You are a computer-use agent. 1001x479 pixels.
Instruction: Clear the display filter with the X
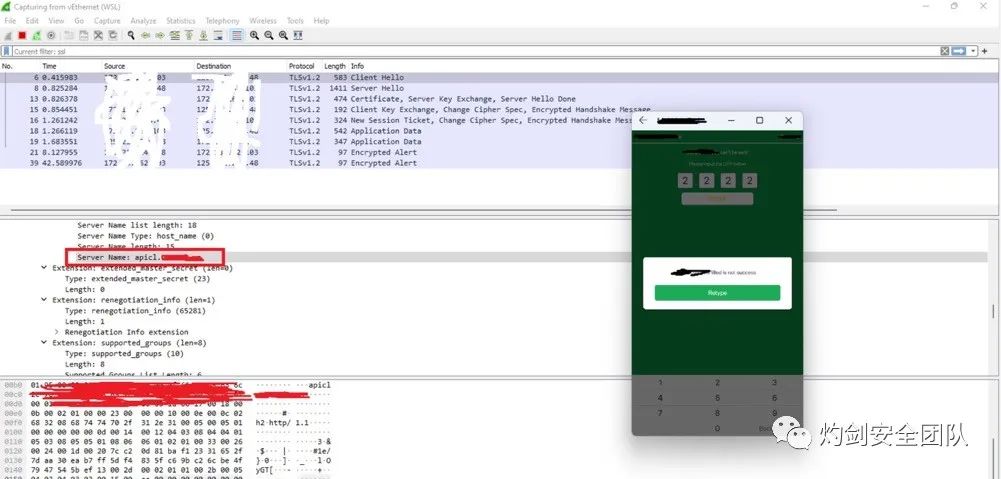coord(944,51)
